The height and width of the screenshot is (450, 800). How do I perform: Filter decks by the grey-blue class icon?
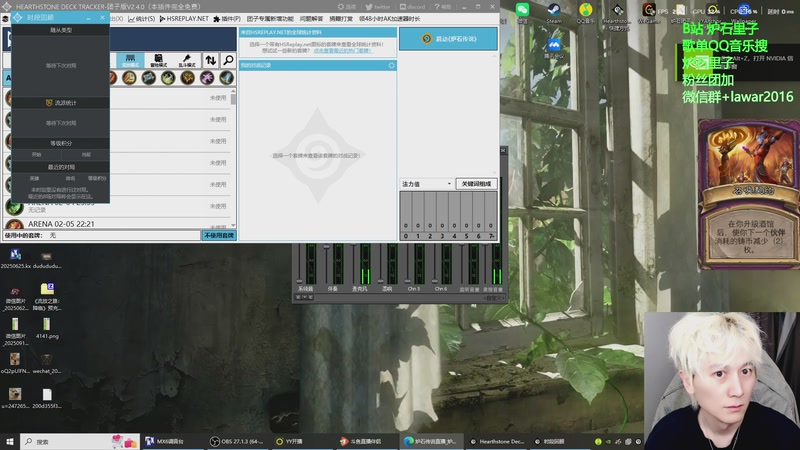pos(148,78)
